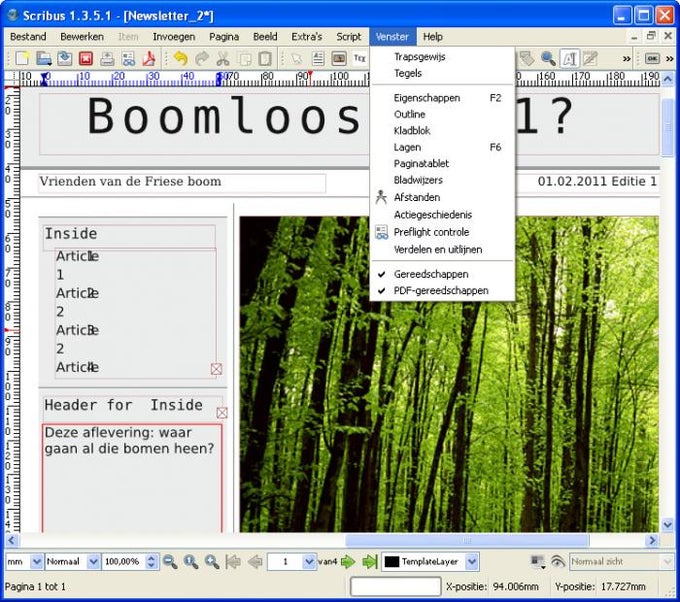Click the PDF OK button tool
Image resolution: width=680 pixels, height=602 pixels.
point(652,58)
